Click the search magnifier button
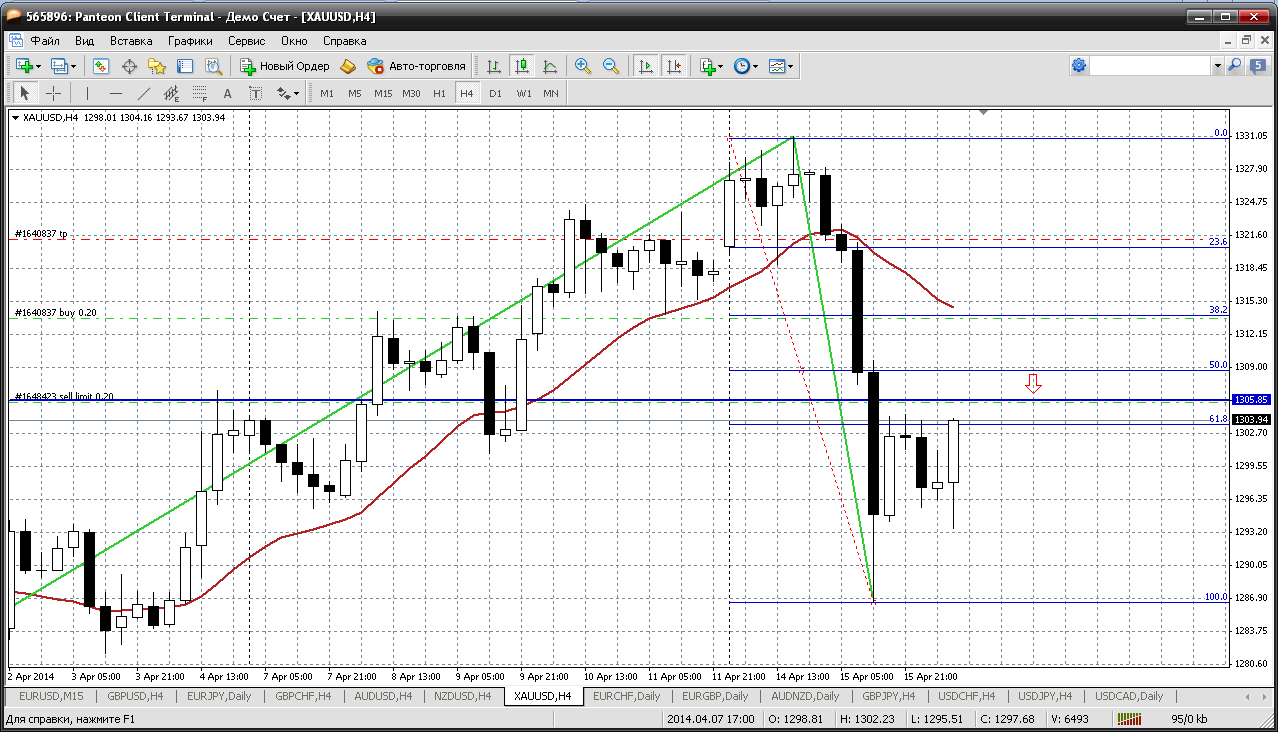Viewport: 1278px width, 732px height. click(1234, 66)
